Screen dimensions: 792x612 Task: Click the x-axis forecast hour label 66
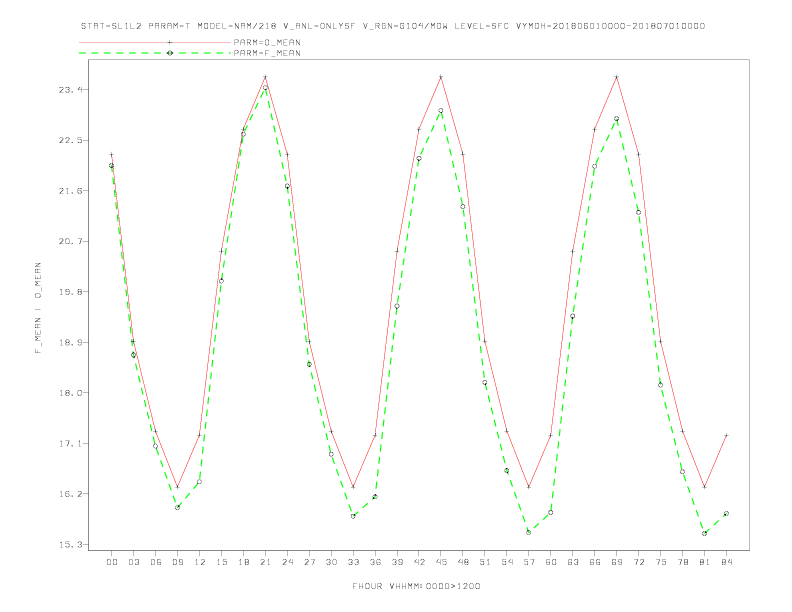tap(595, 562)
